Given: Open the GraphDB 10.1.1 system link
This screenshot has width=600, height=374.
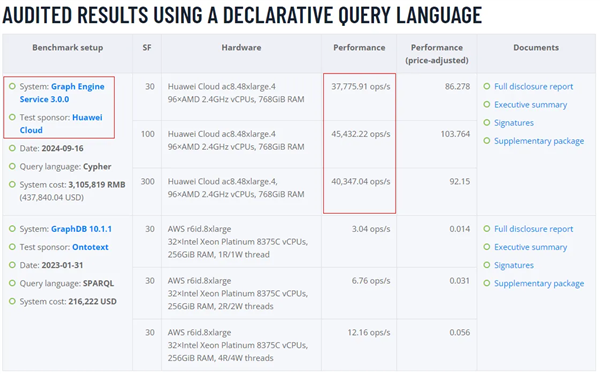Looking at the screenshot, I should click(x=81, y=229).
